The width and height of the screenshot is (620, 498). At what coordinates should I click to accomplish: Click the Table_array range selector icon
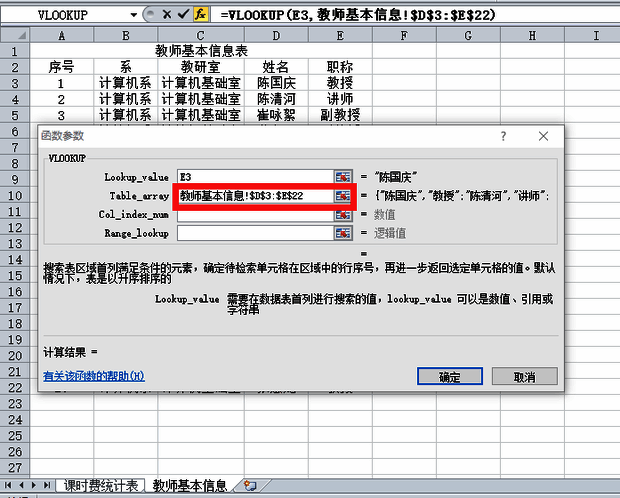tap(343, 195)
